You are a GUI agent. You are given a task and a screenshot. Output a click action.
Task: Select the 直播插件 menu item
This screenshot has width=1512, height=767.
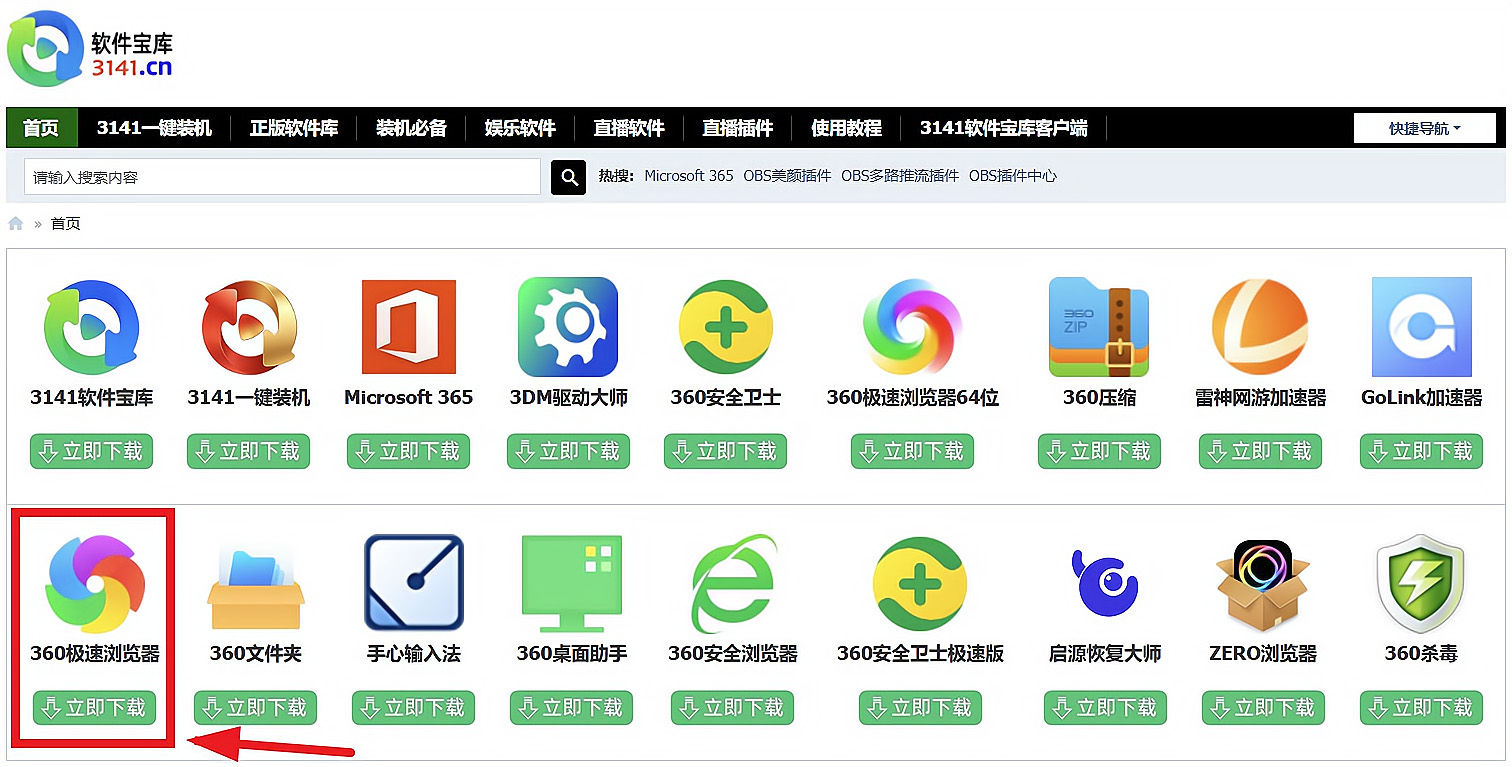click(x=738, y=128)
